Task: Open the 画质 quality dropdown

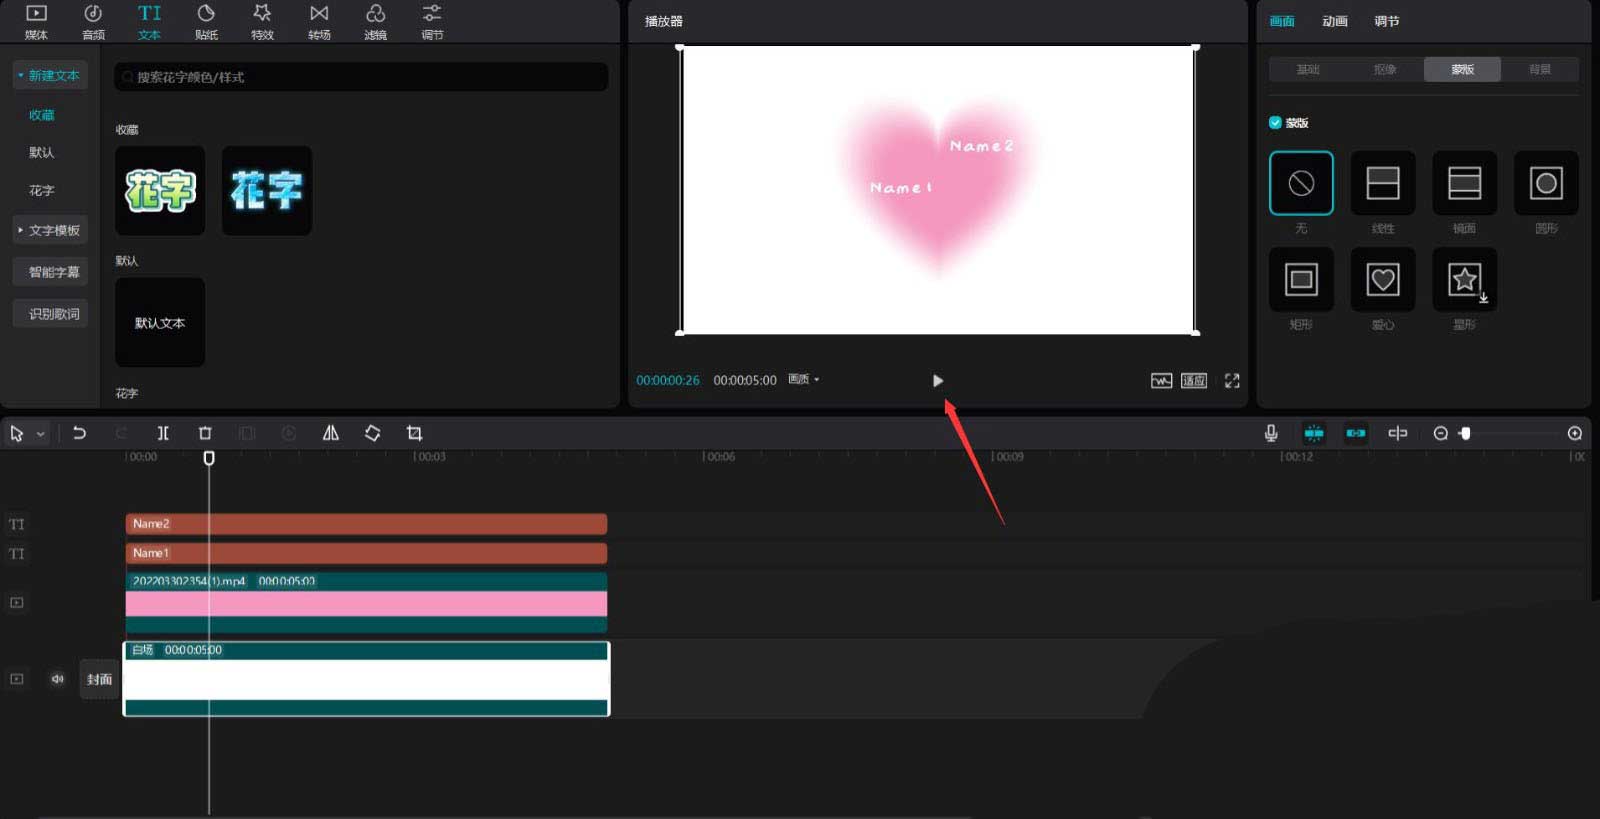Action: [x=803, y=380]
